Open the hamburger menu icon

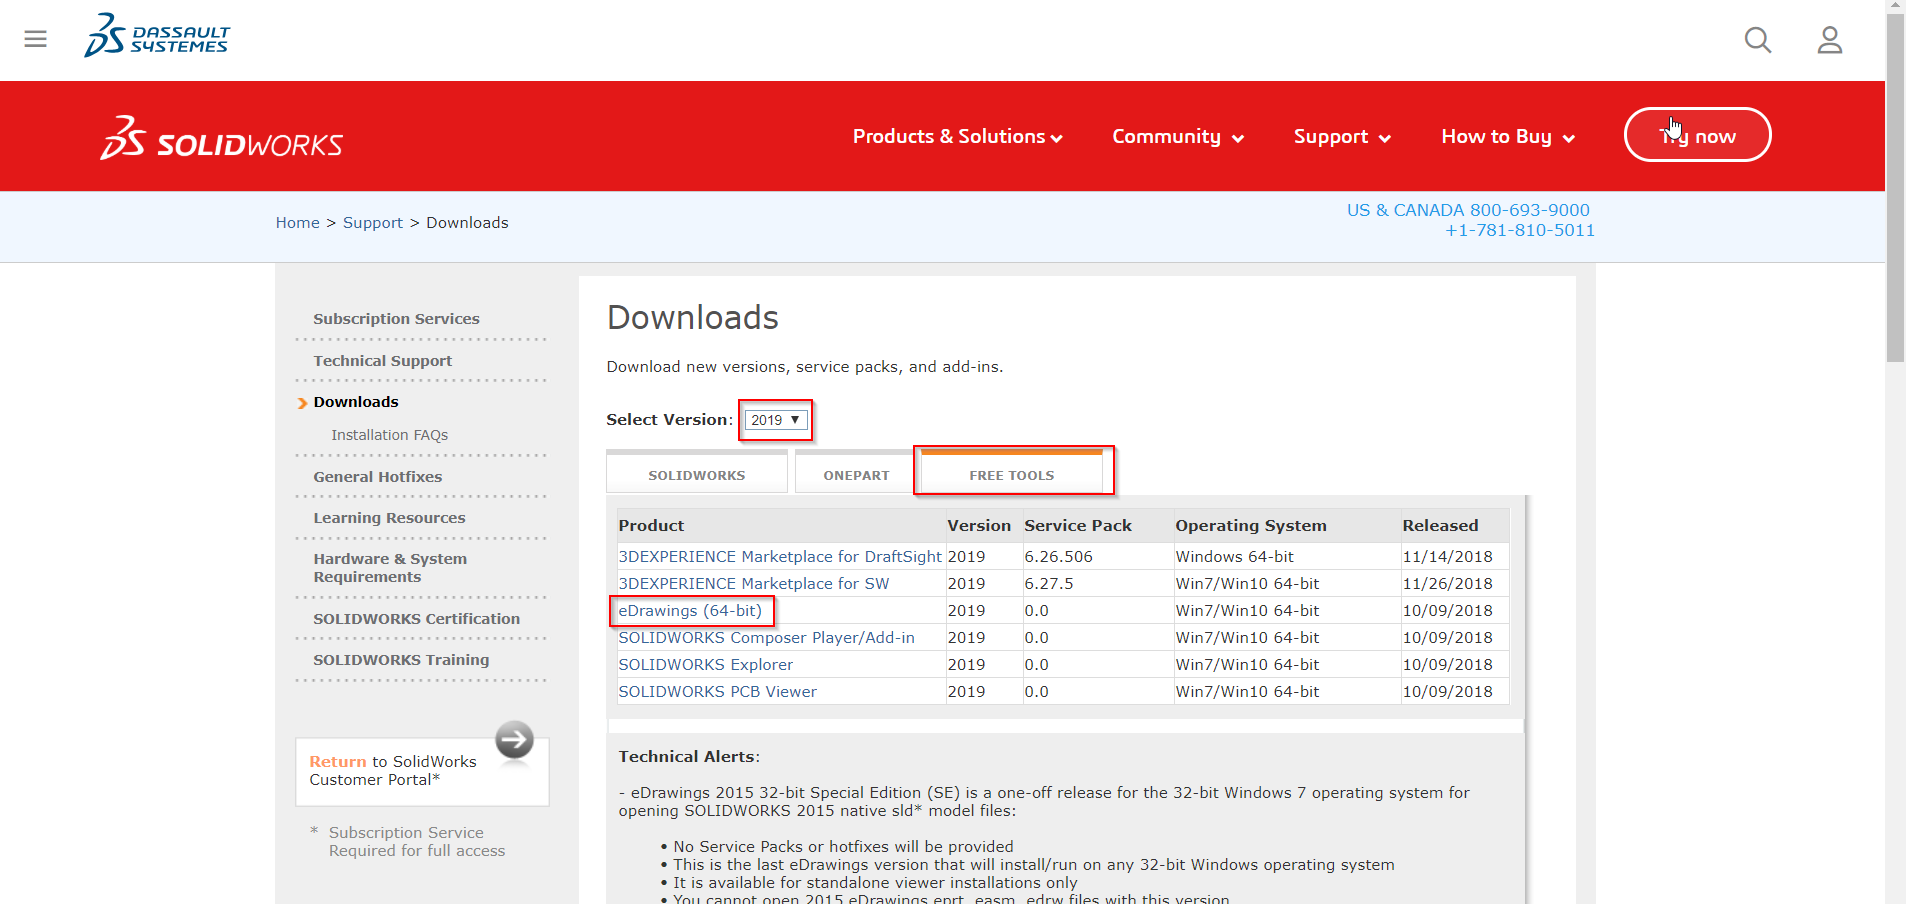coord(36,39)
